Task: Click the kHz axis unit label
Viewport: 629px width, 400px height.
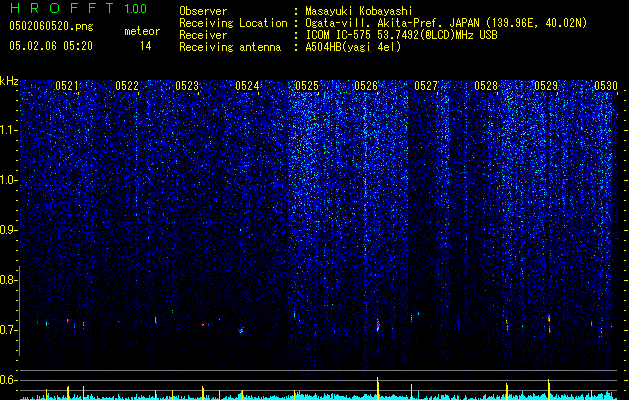Action: point(9,81)
